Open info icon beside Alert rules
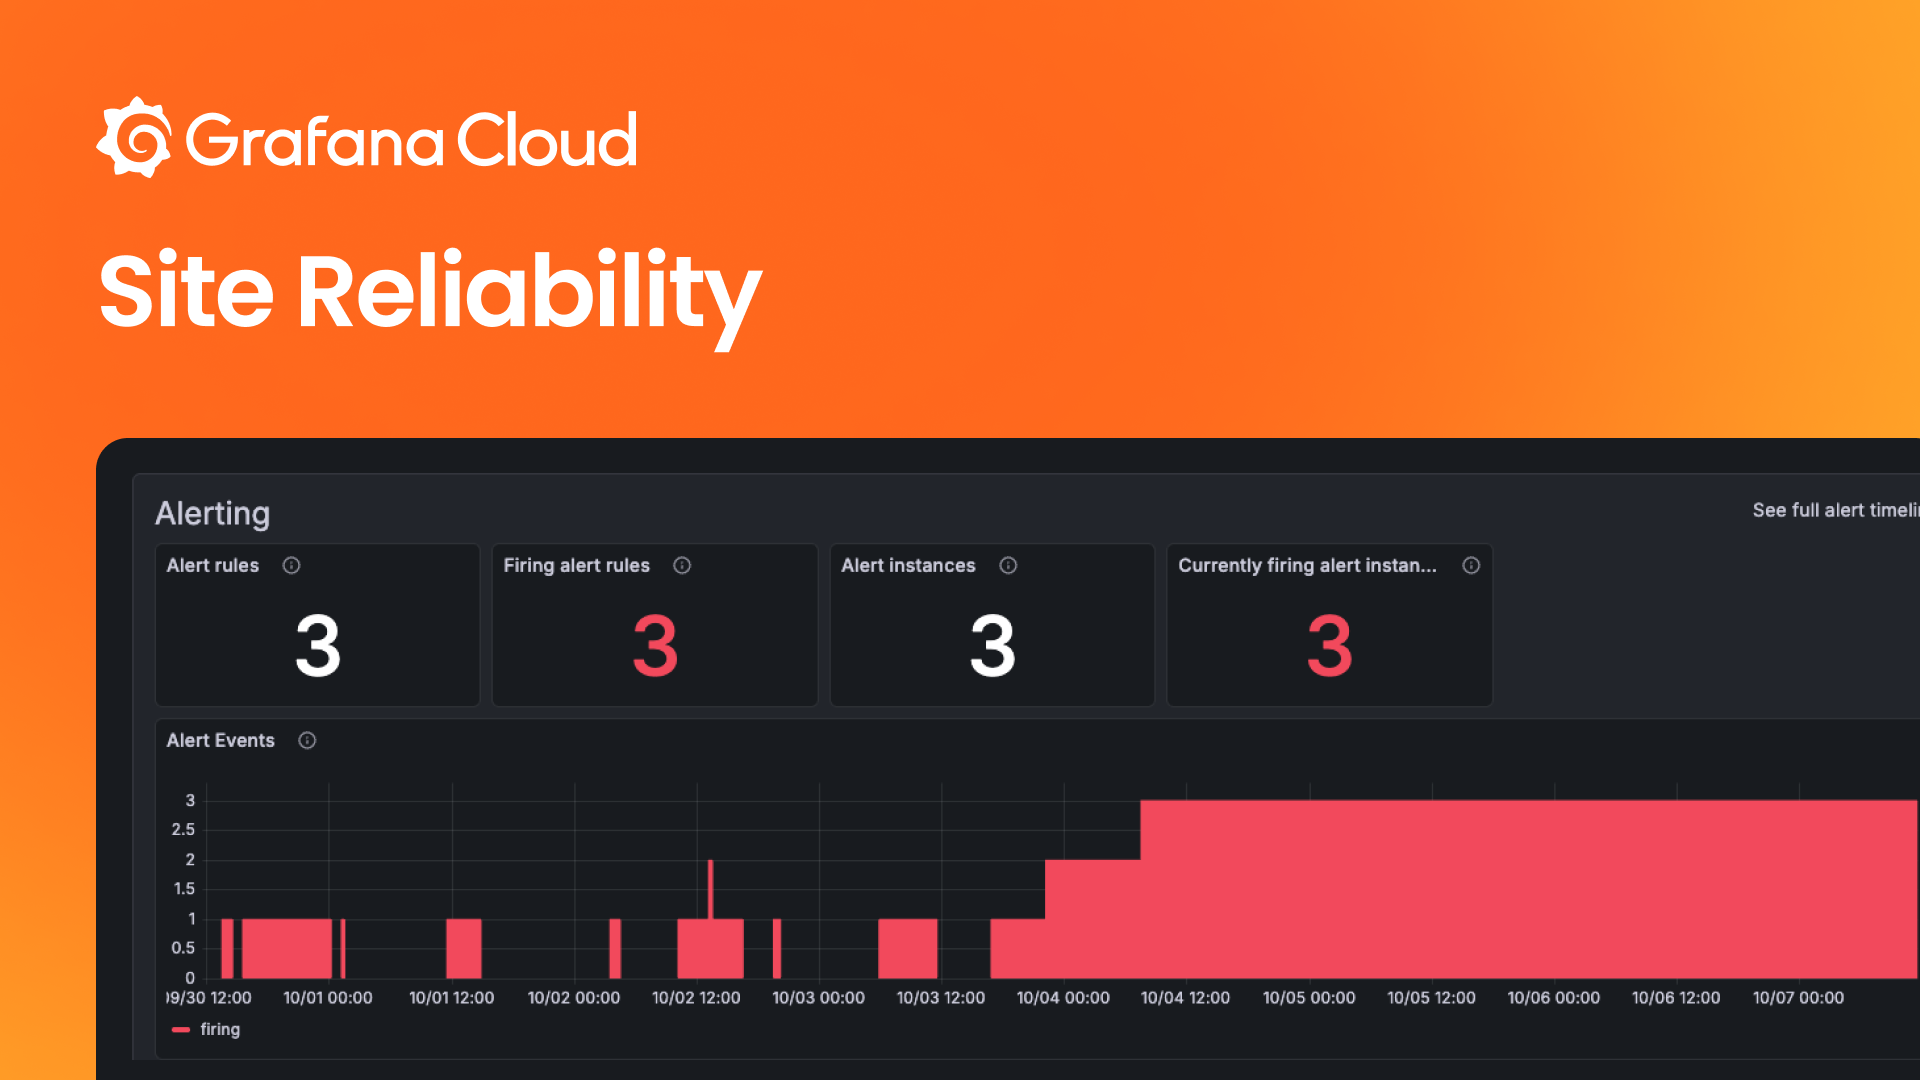 pyautogui.click(x=291, y=566)
